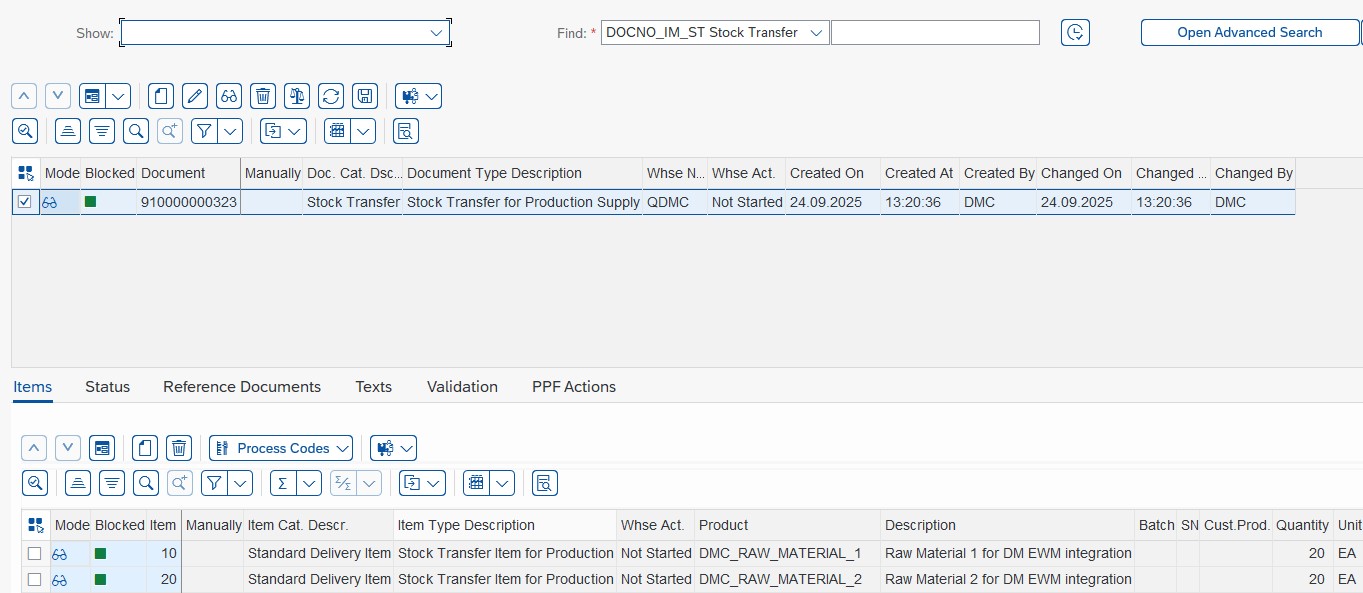Click the Product column header in Items
This screenshot has height=593, width=1363.
787,525
